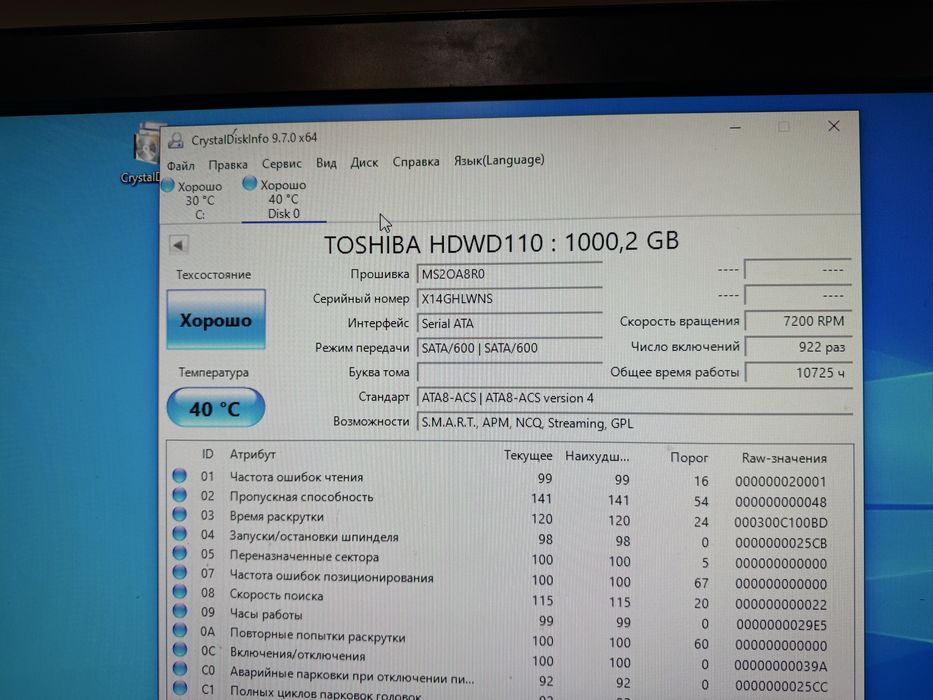The image size is (933, 700).
Task: Click the Raw-значения column header
Action: click(784, 458)
